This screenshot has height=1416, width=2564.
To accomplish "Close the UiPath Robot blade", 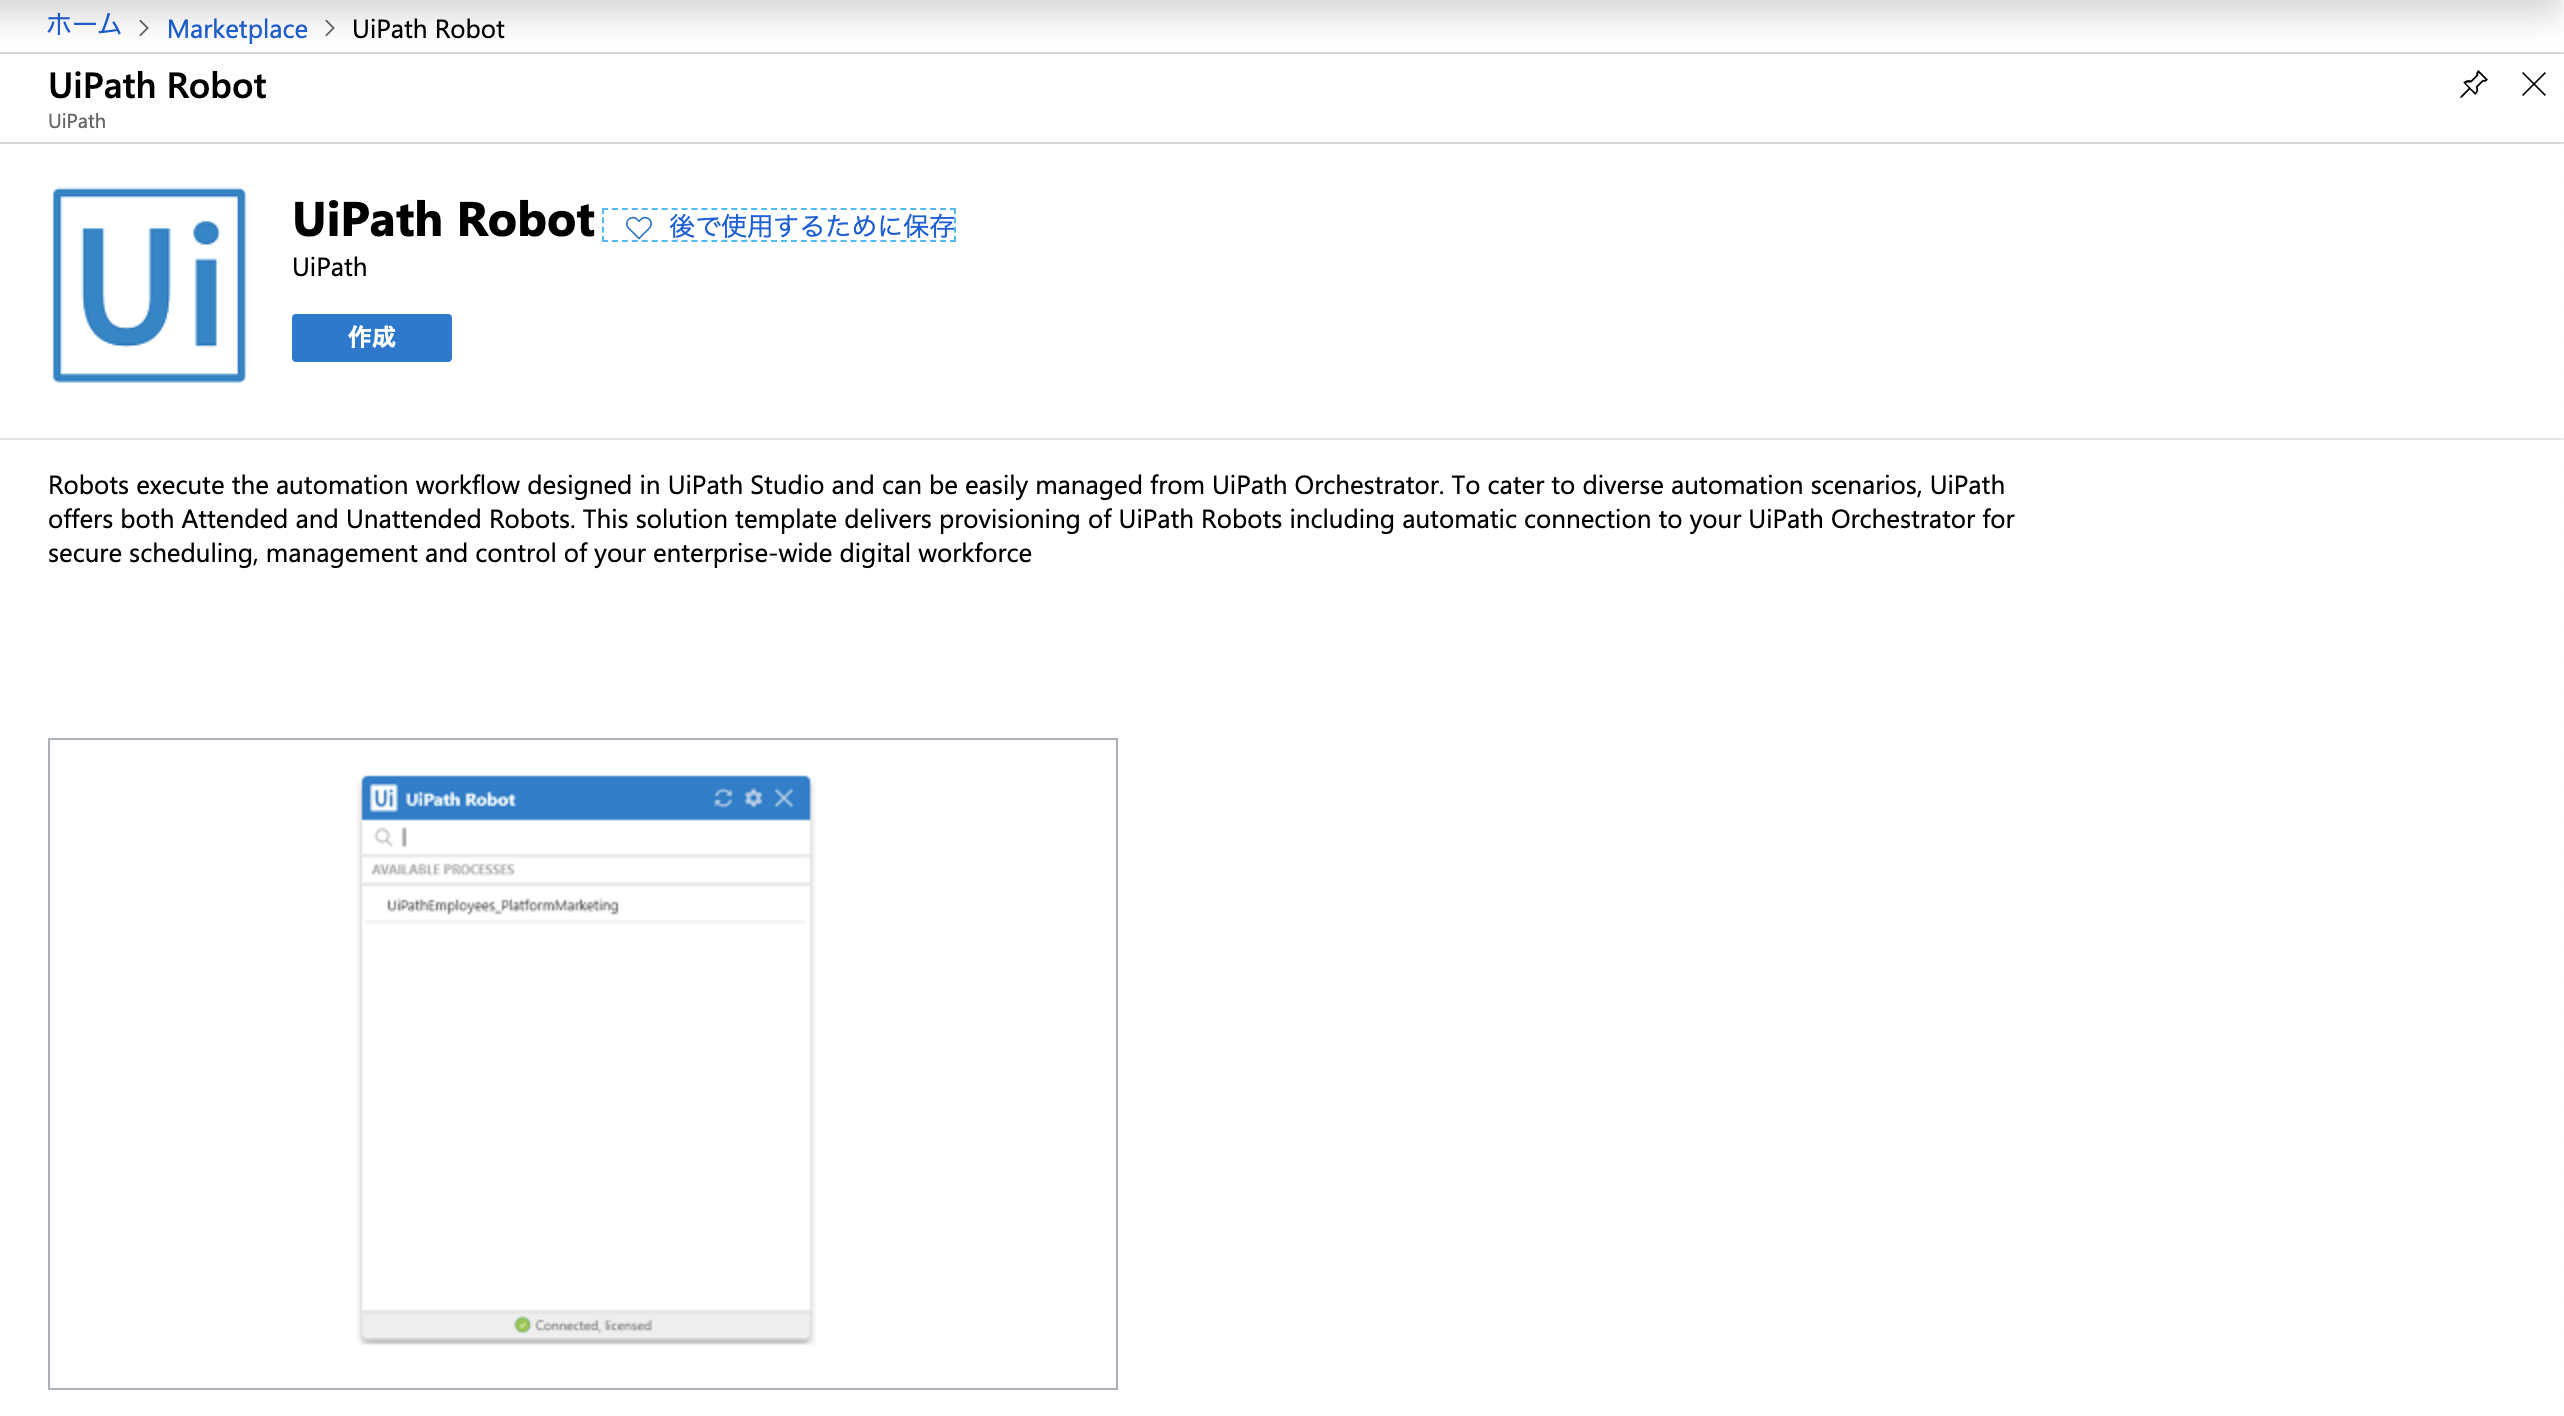I will (2533, 85).
